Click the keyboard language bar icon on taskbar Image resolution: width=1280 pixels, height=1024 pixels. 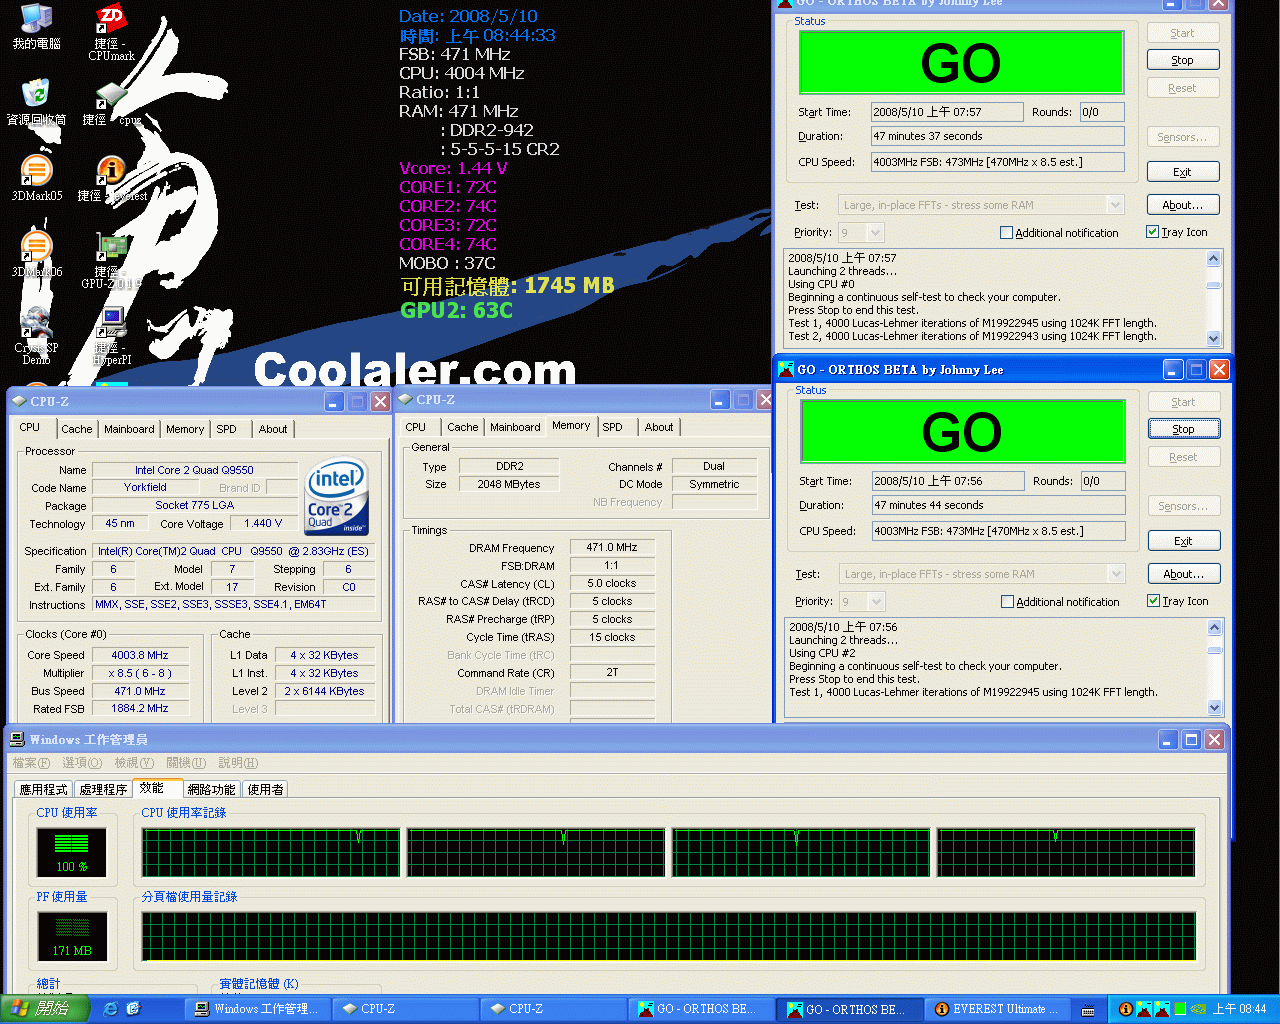pyautogui.click(x=1088, y=1010)
